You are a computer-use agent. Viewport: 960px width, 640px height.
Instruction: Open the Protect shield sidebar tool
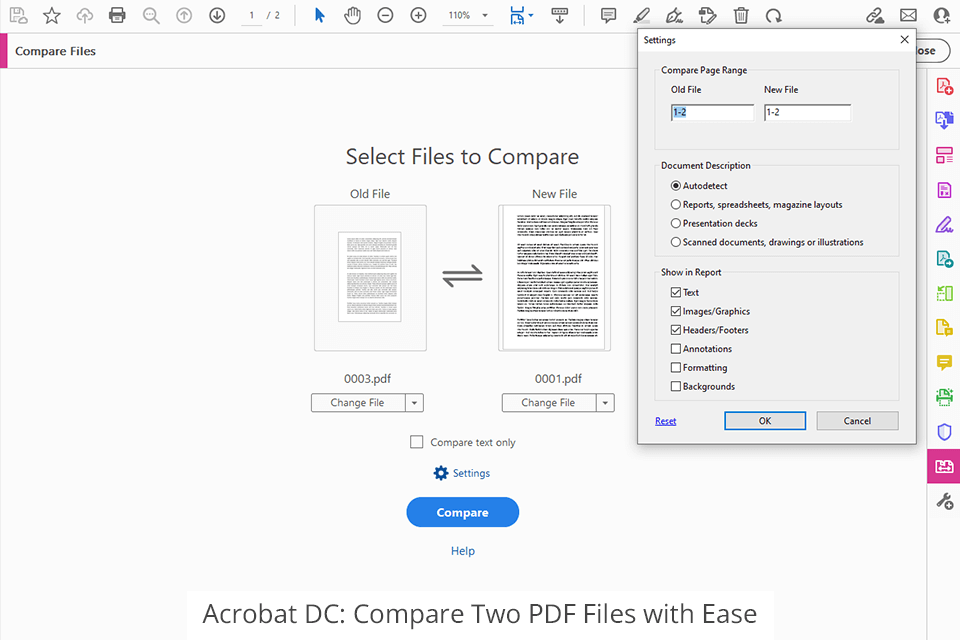pyautogui.click(x=944, y=432)
